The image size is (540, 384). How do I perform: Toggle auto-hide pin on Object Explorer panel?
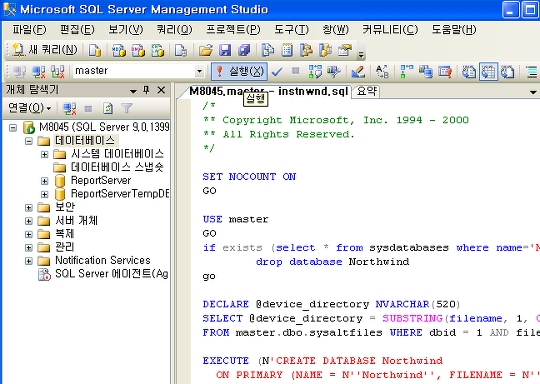pos(146,90)
